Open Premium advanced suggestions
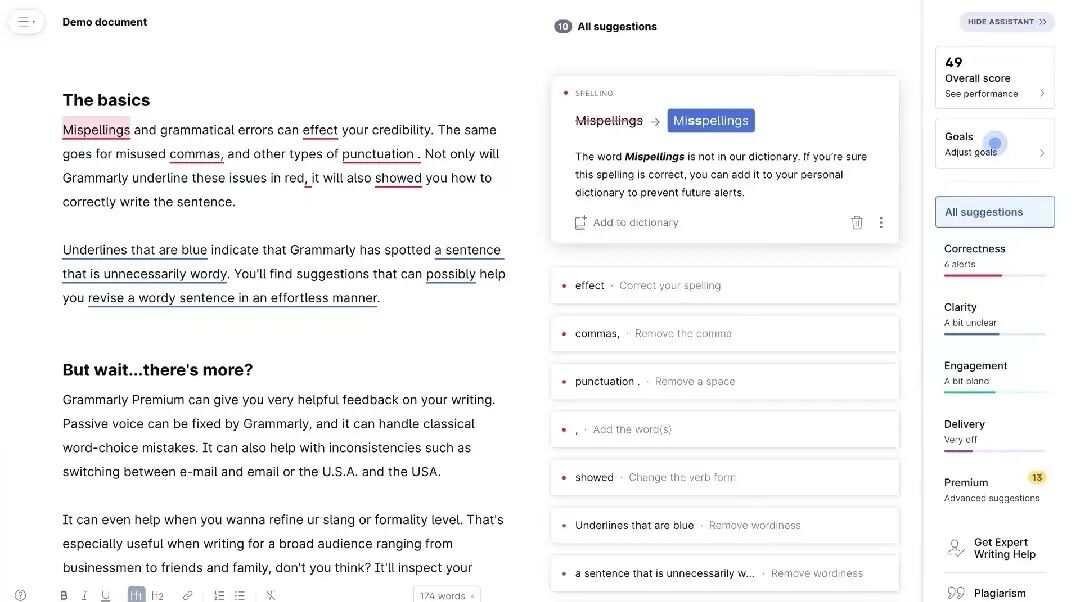The height and width of the screenshot is (602, 1080). [995, 489]
